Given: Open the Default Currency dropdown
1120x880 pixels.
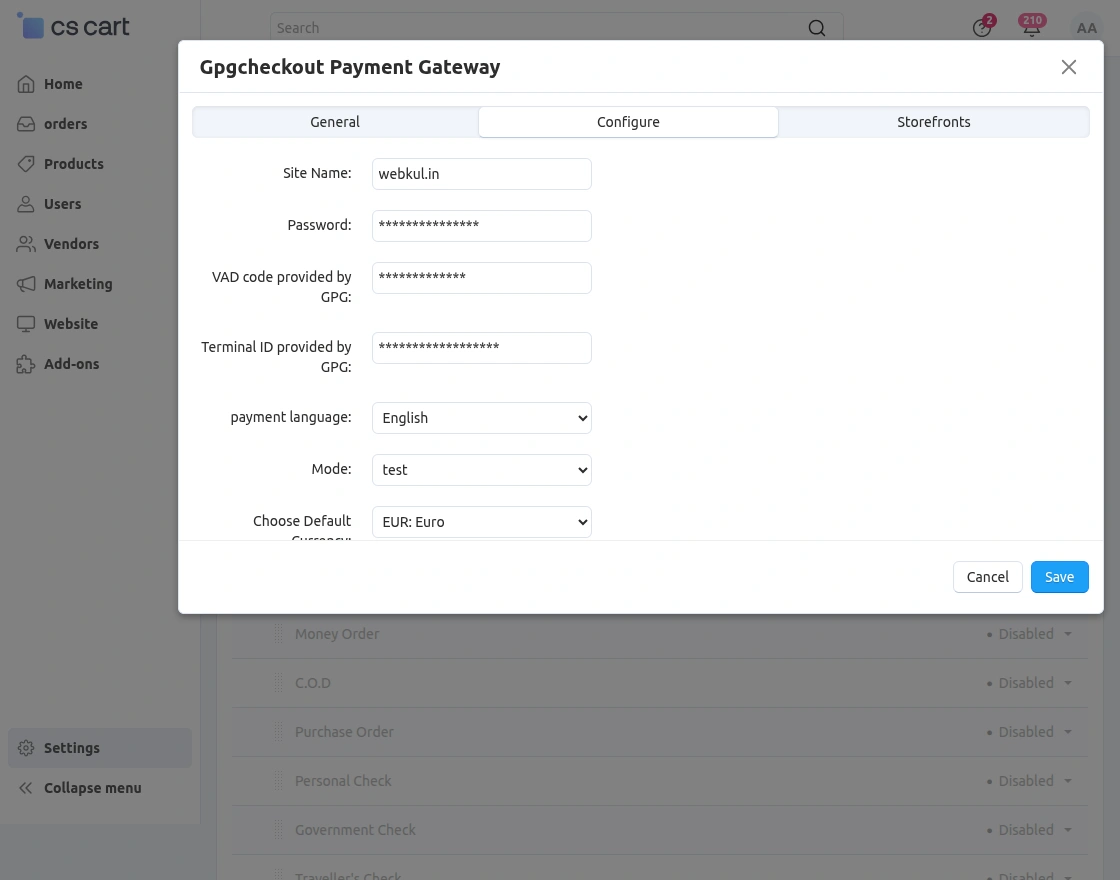Looking at the screenshot, I should pyautogui.click(x=481, y=522).
